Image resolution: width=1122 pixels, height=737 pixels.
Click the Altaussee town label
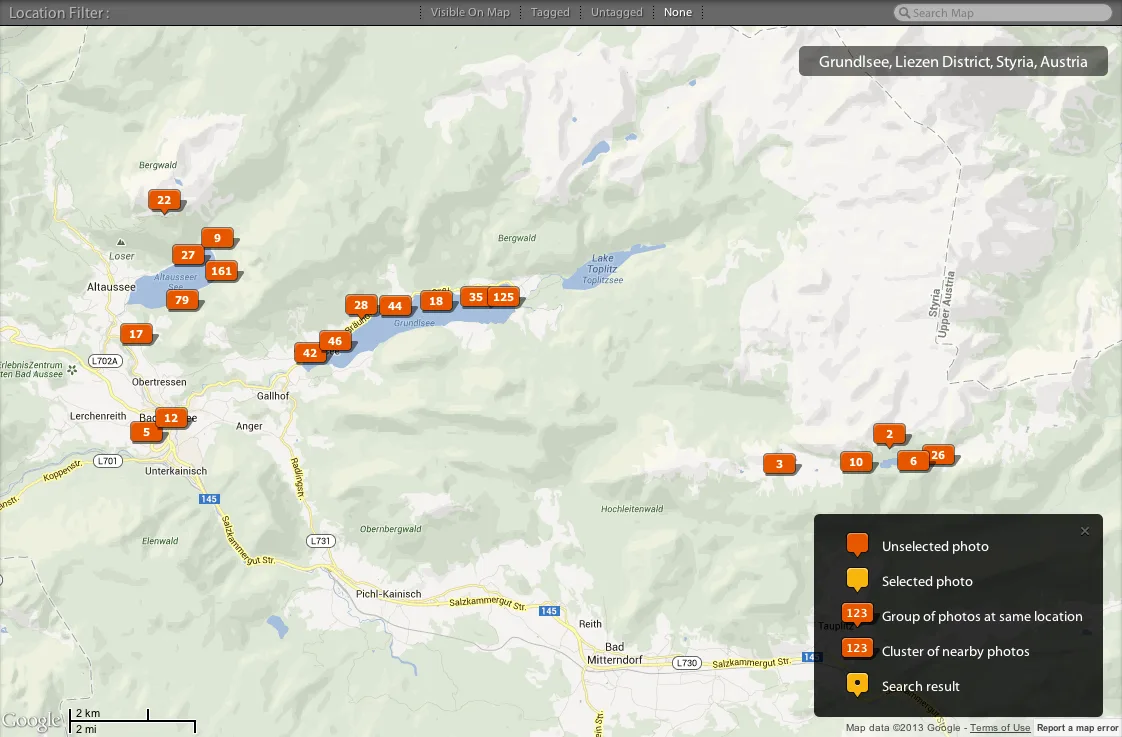(111, 287)
